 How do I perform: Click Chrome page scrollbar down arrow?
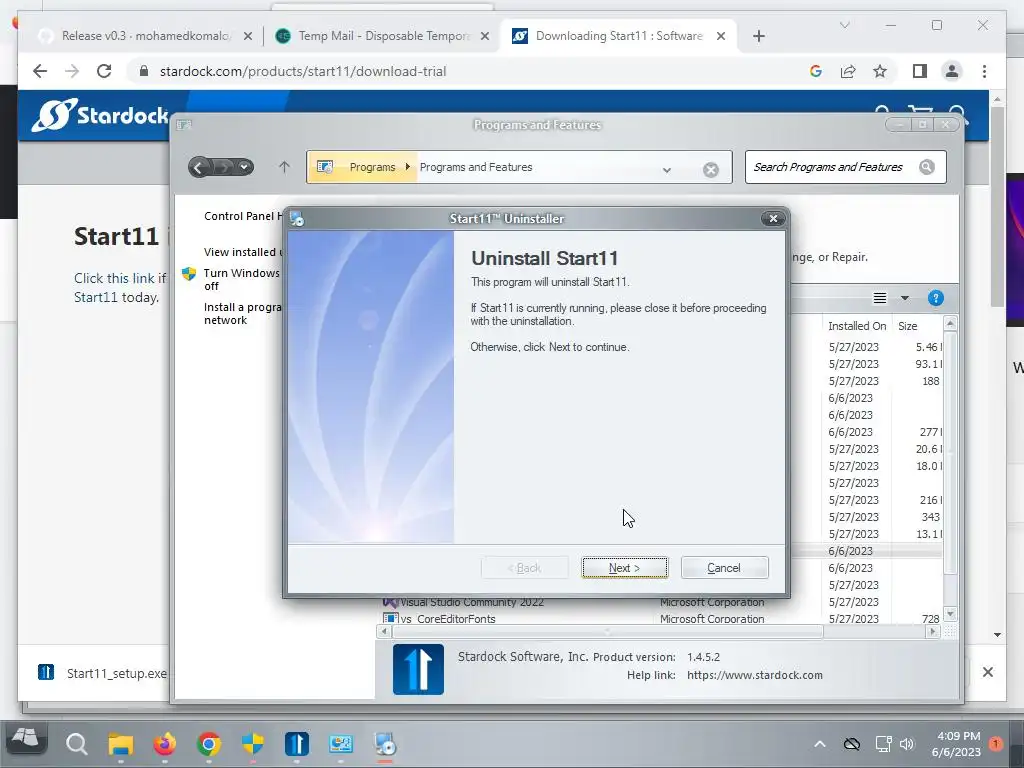(x=997, y=635)
